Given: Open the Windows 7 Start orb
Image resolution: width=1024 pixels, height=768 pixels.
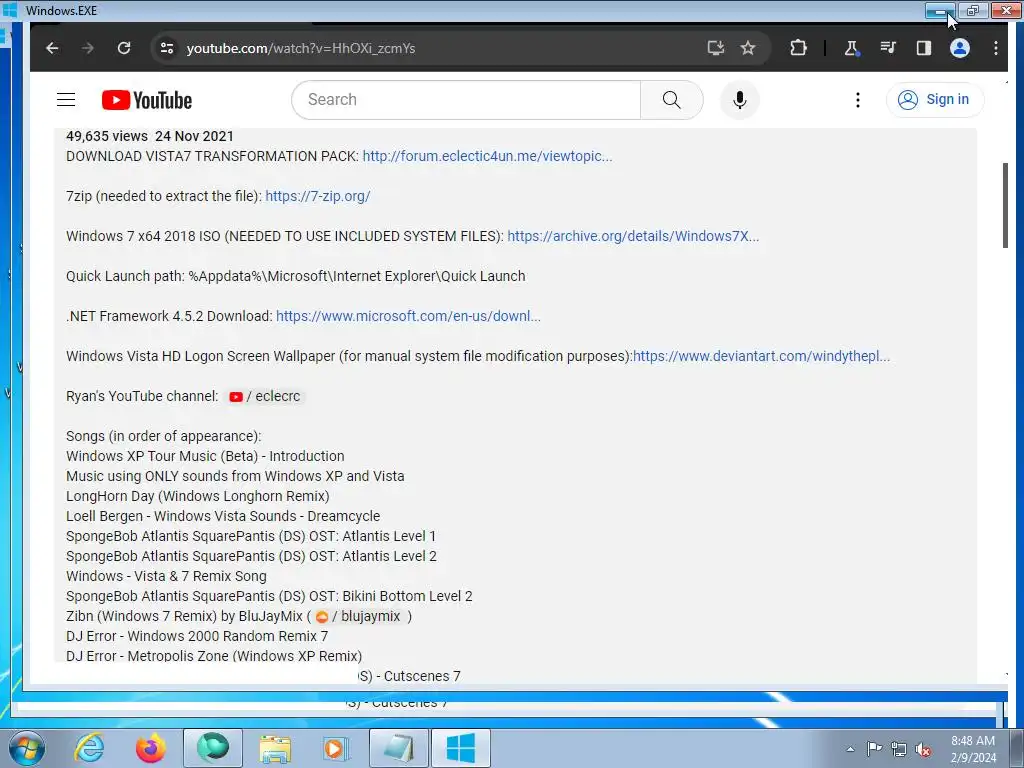Looking at the screenshot, I should (x=26, y=748).
